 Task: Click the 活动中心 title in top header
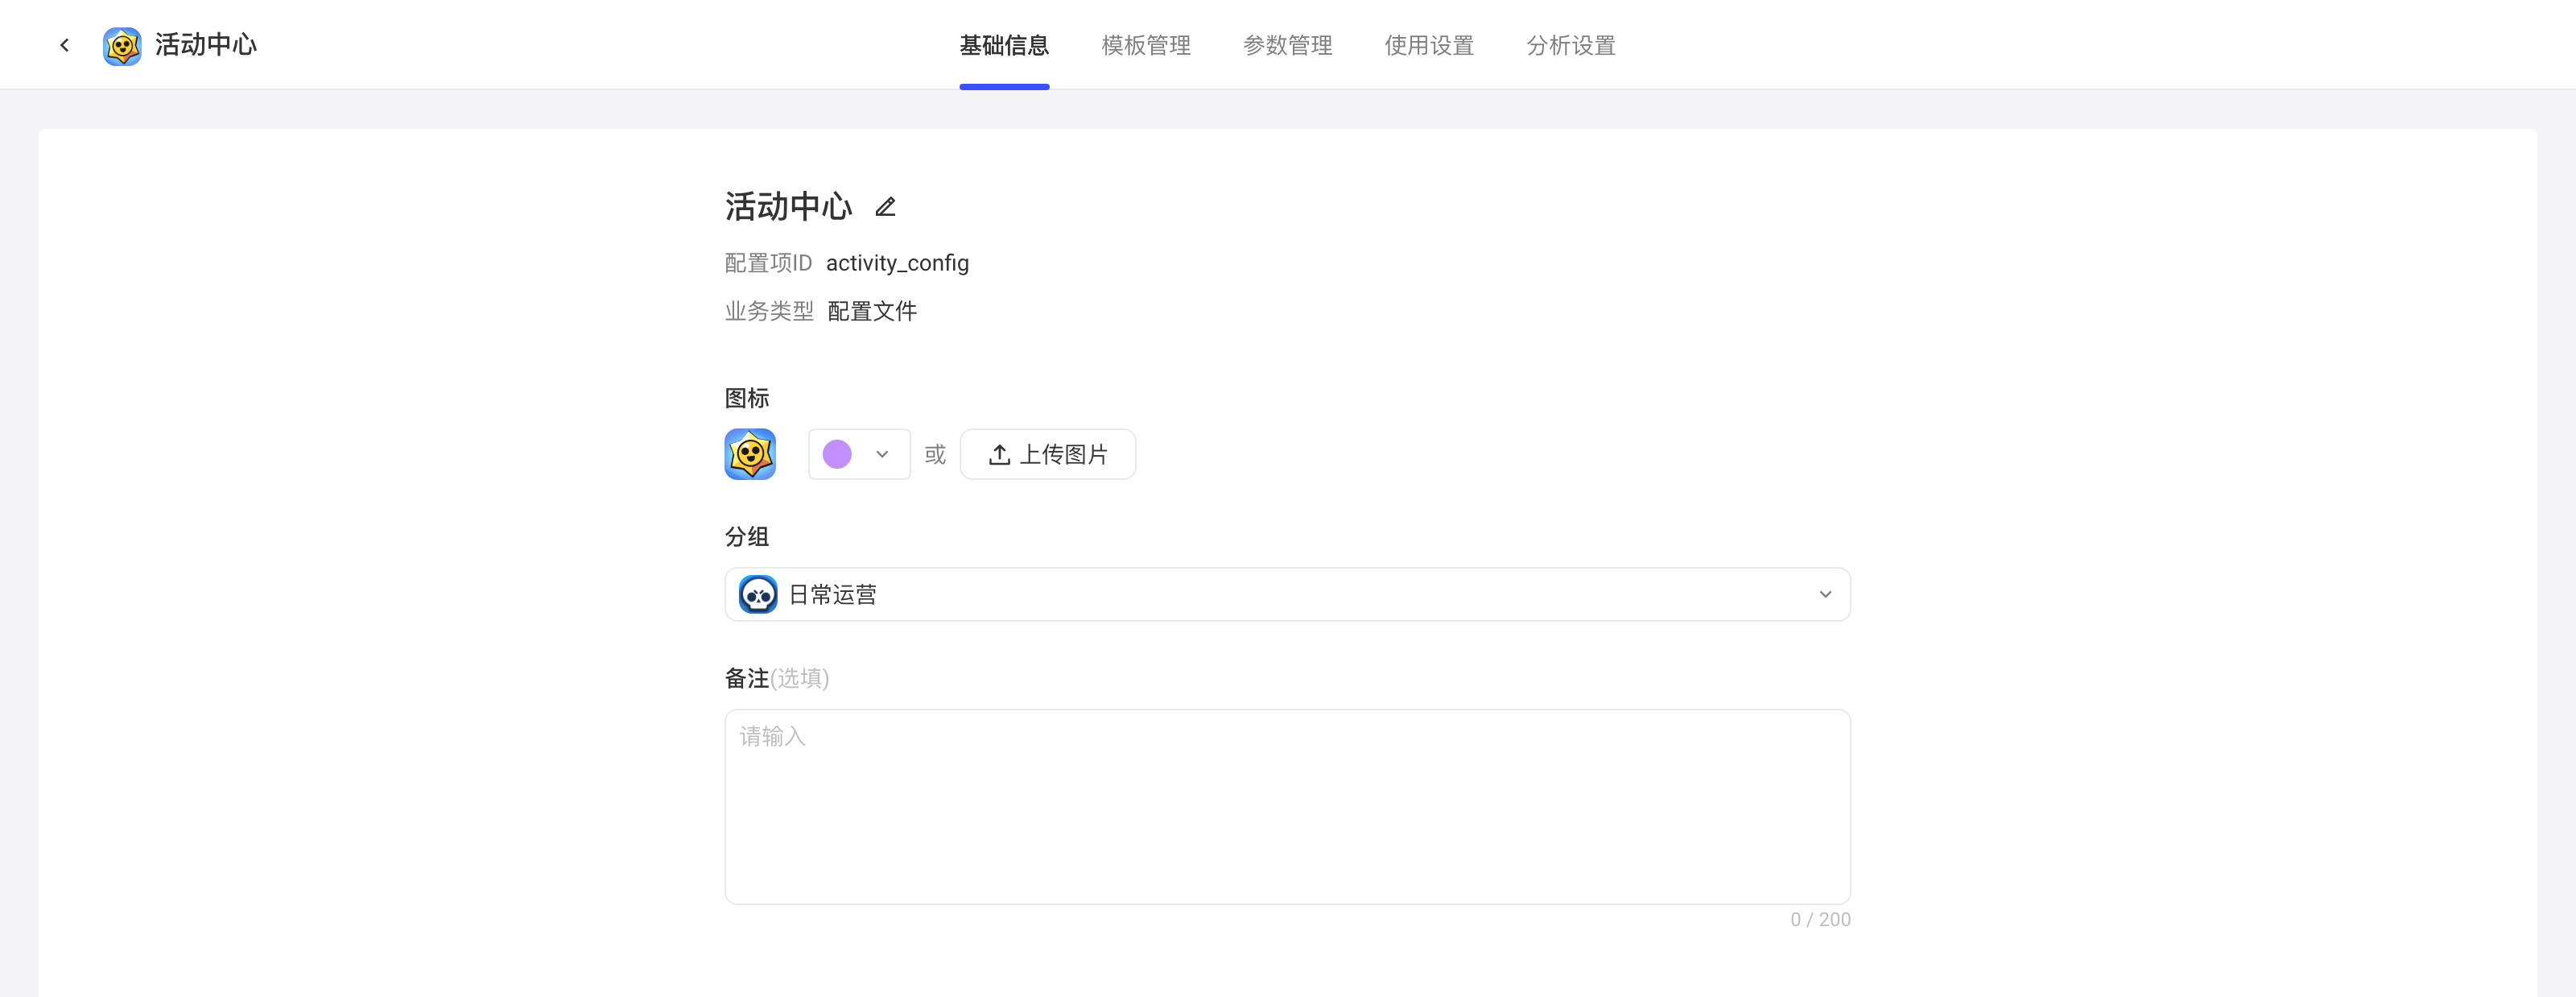click(206, 45)
